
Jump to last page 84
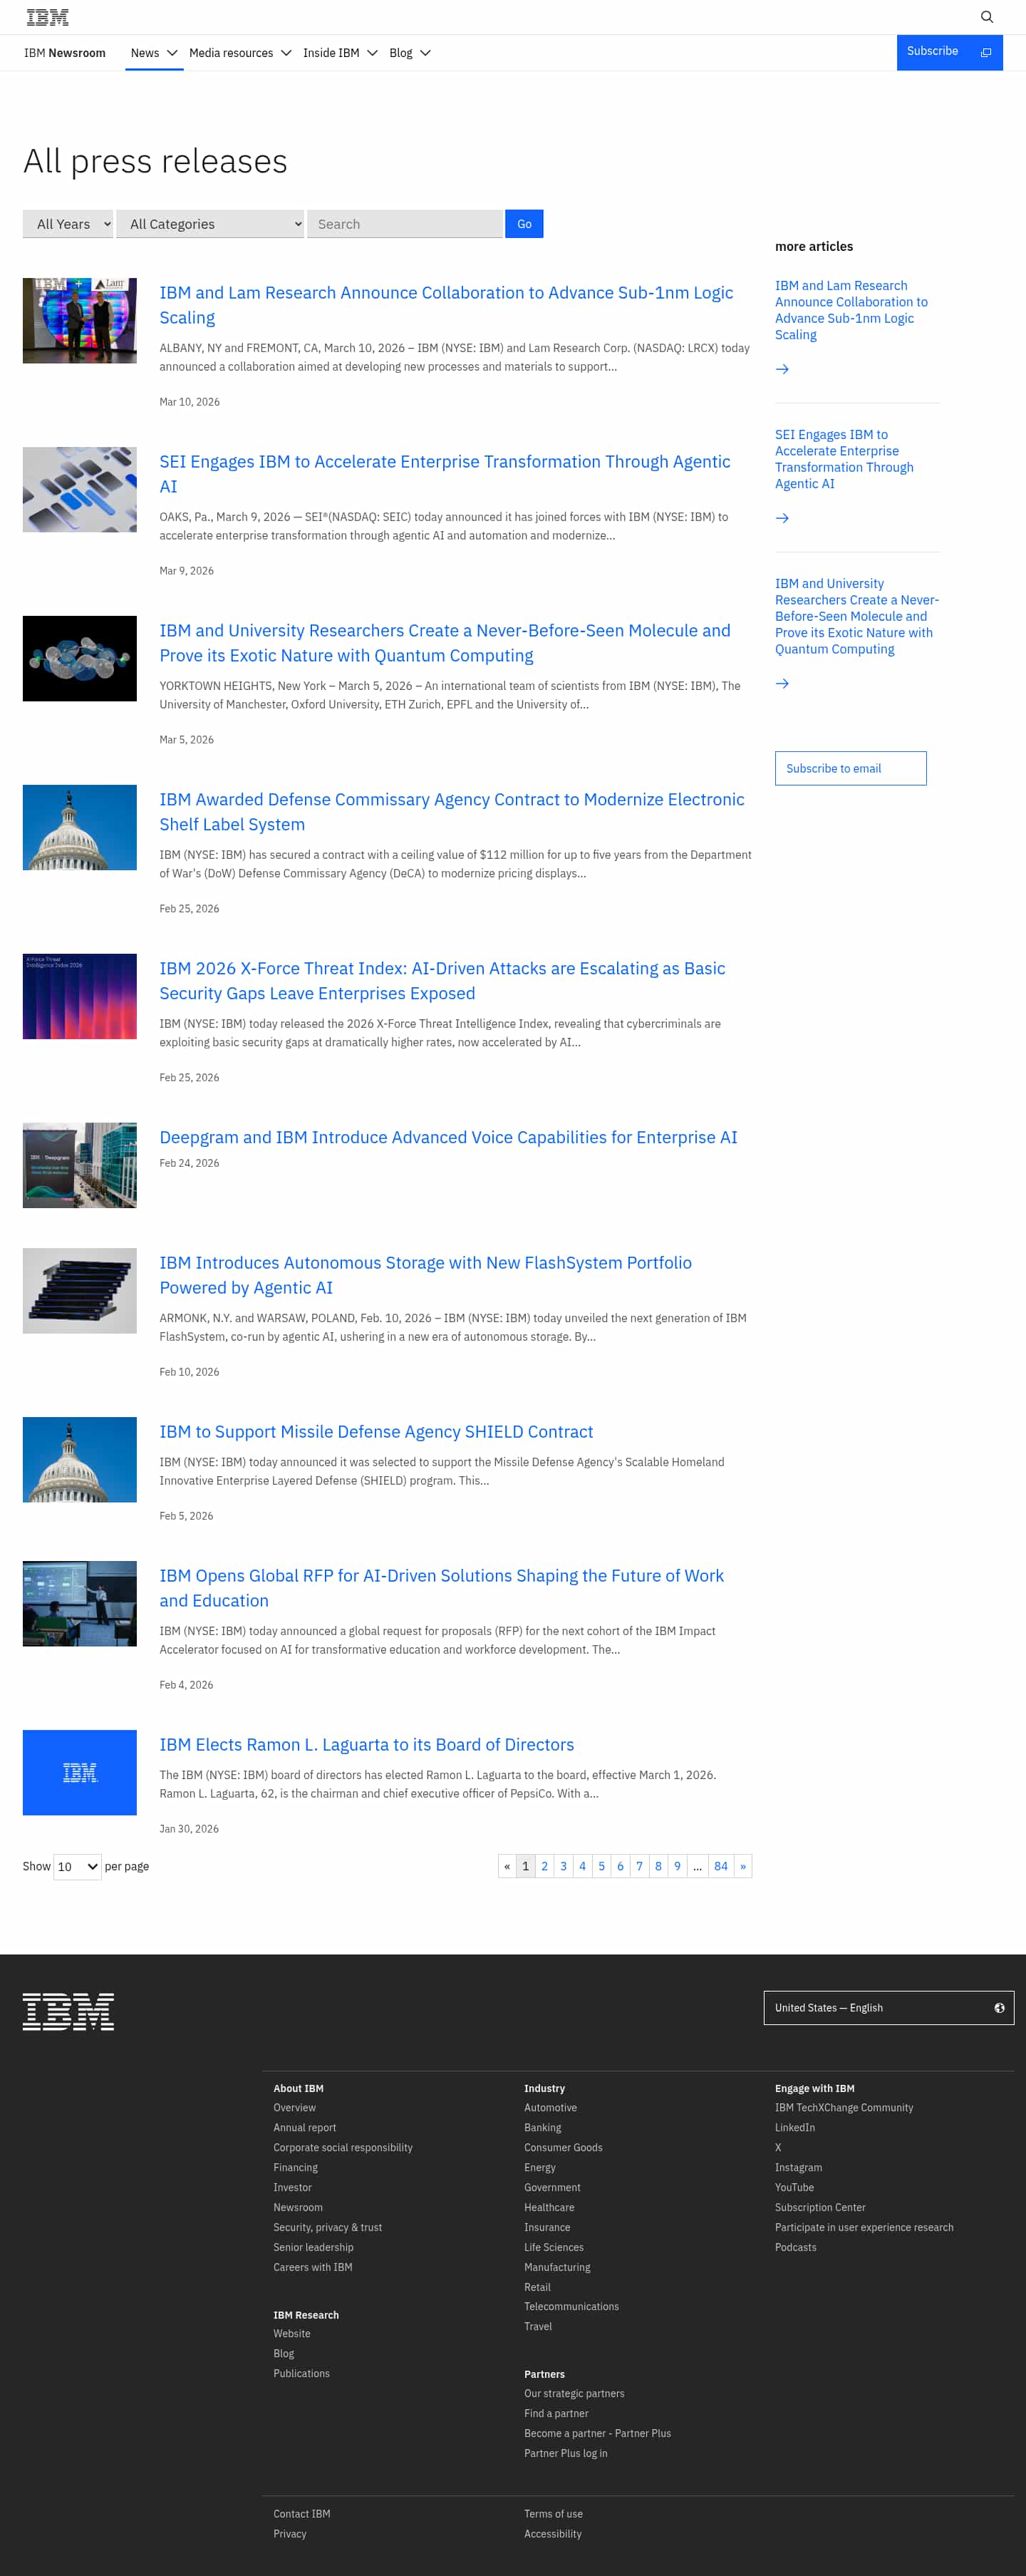pyautogui.click(x=721, y=1866)
